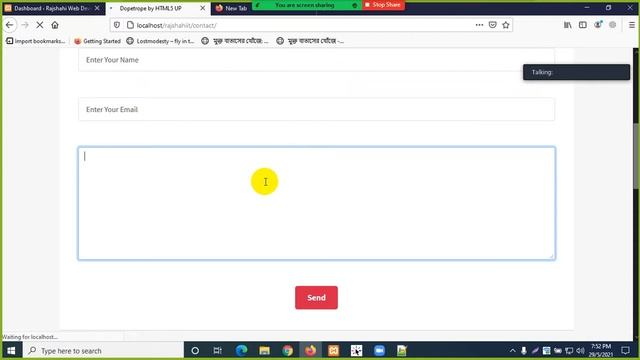
Task: Open Task View in the taskbar
Action: (218, 351)
